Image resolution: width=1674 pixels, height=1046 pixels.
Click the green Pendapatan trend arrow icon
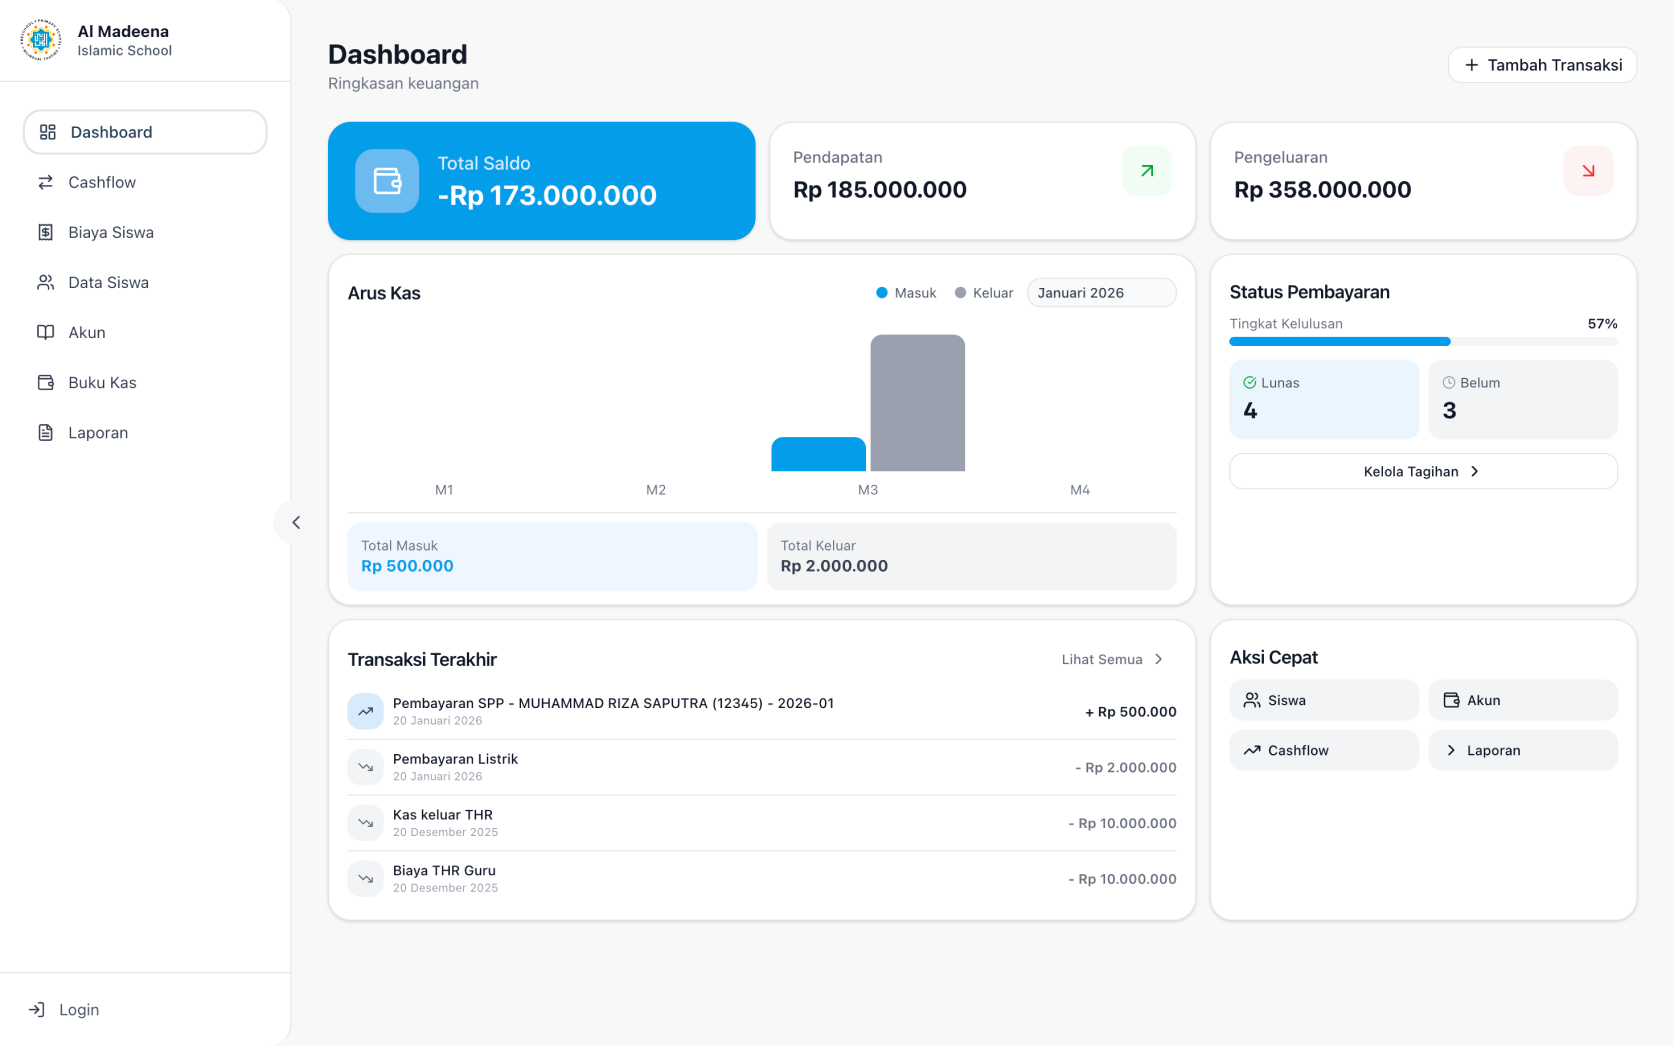click(x=1146, y=170)
